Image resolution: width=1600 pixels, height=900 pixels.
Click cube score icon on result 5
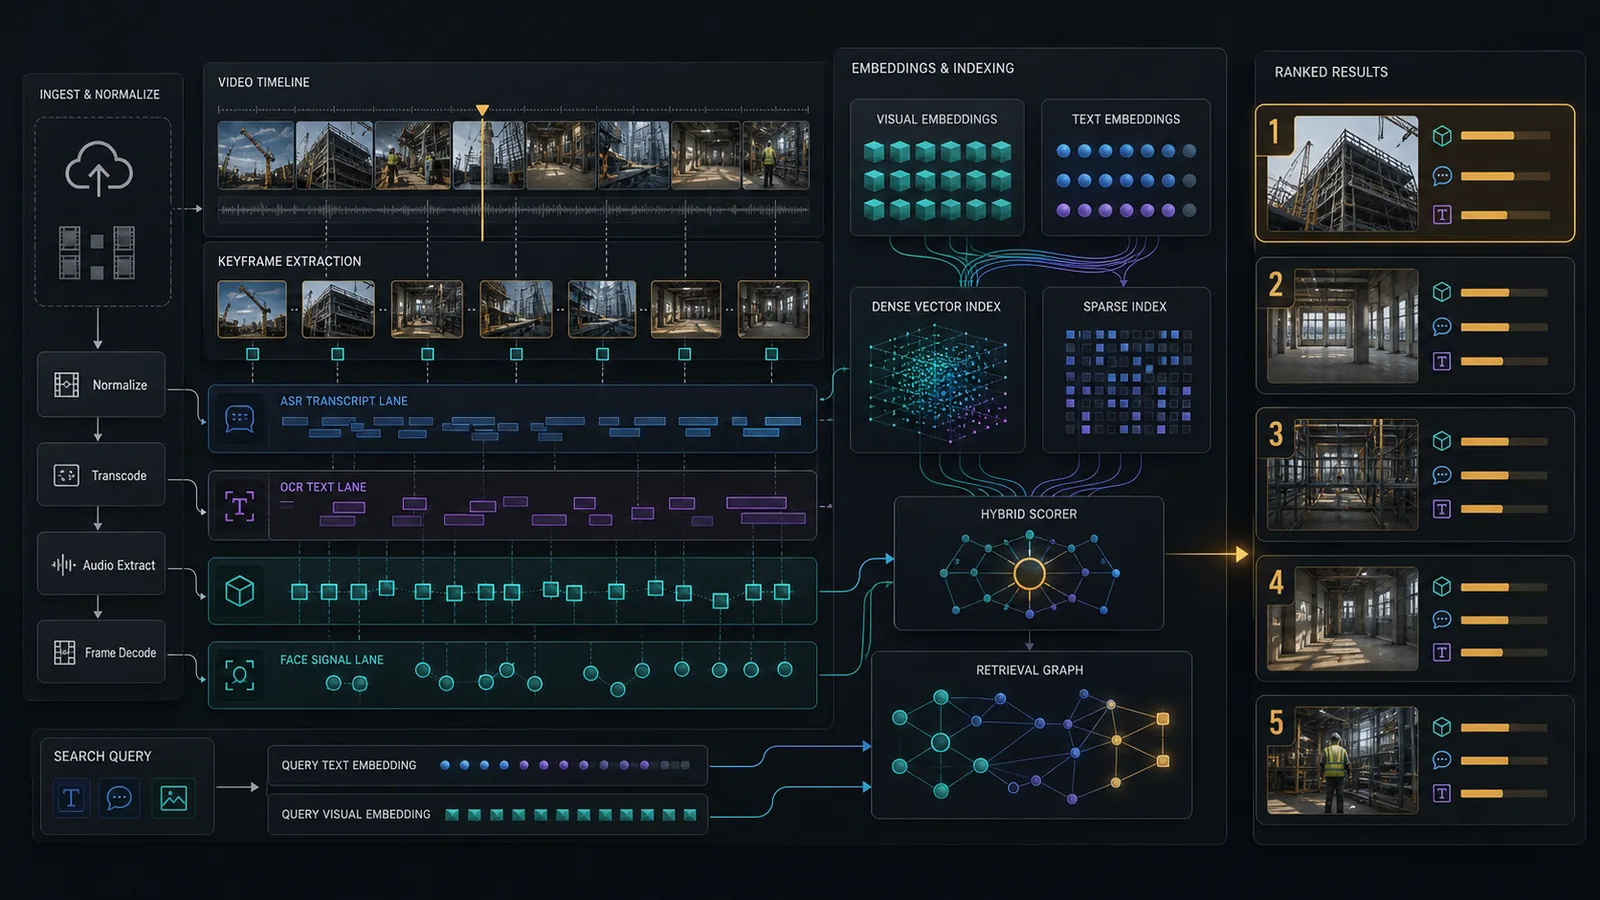(x=1442, y=727)
